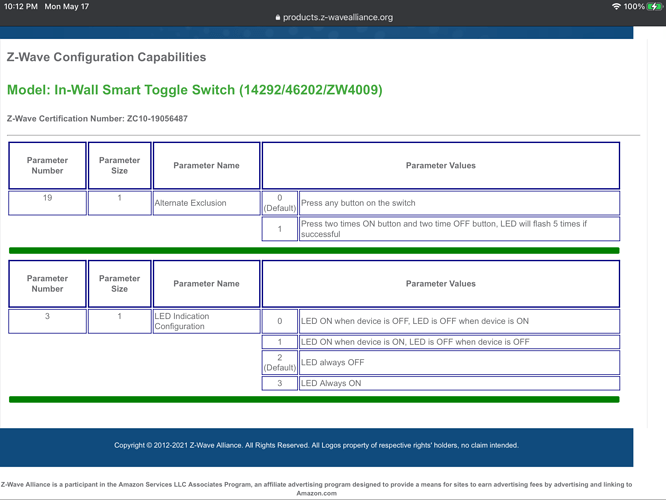Tap the lock icon beside the URL
The image size is (666, 500).
278,17
